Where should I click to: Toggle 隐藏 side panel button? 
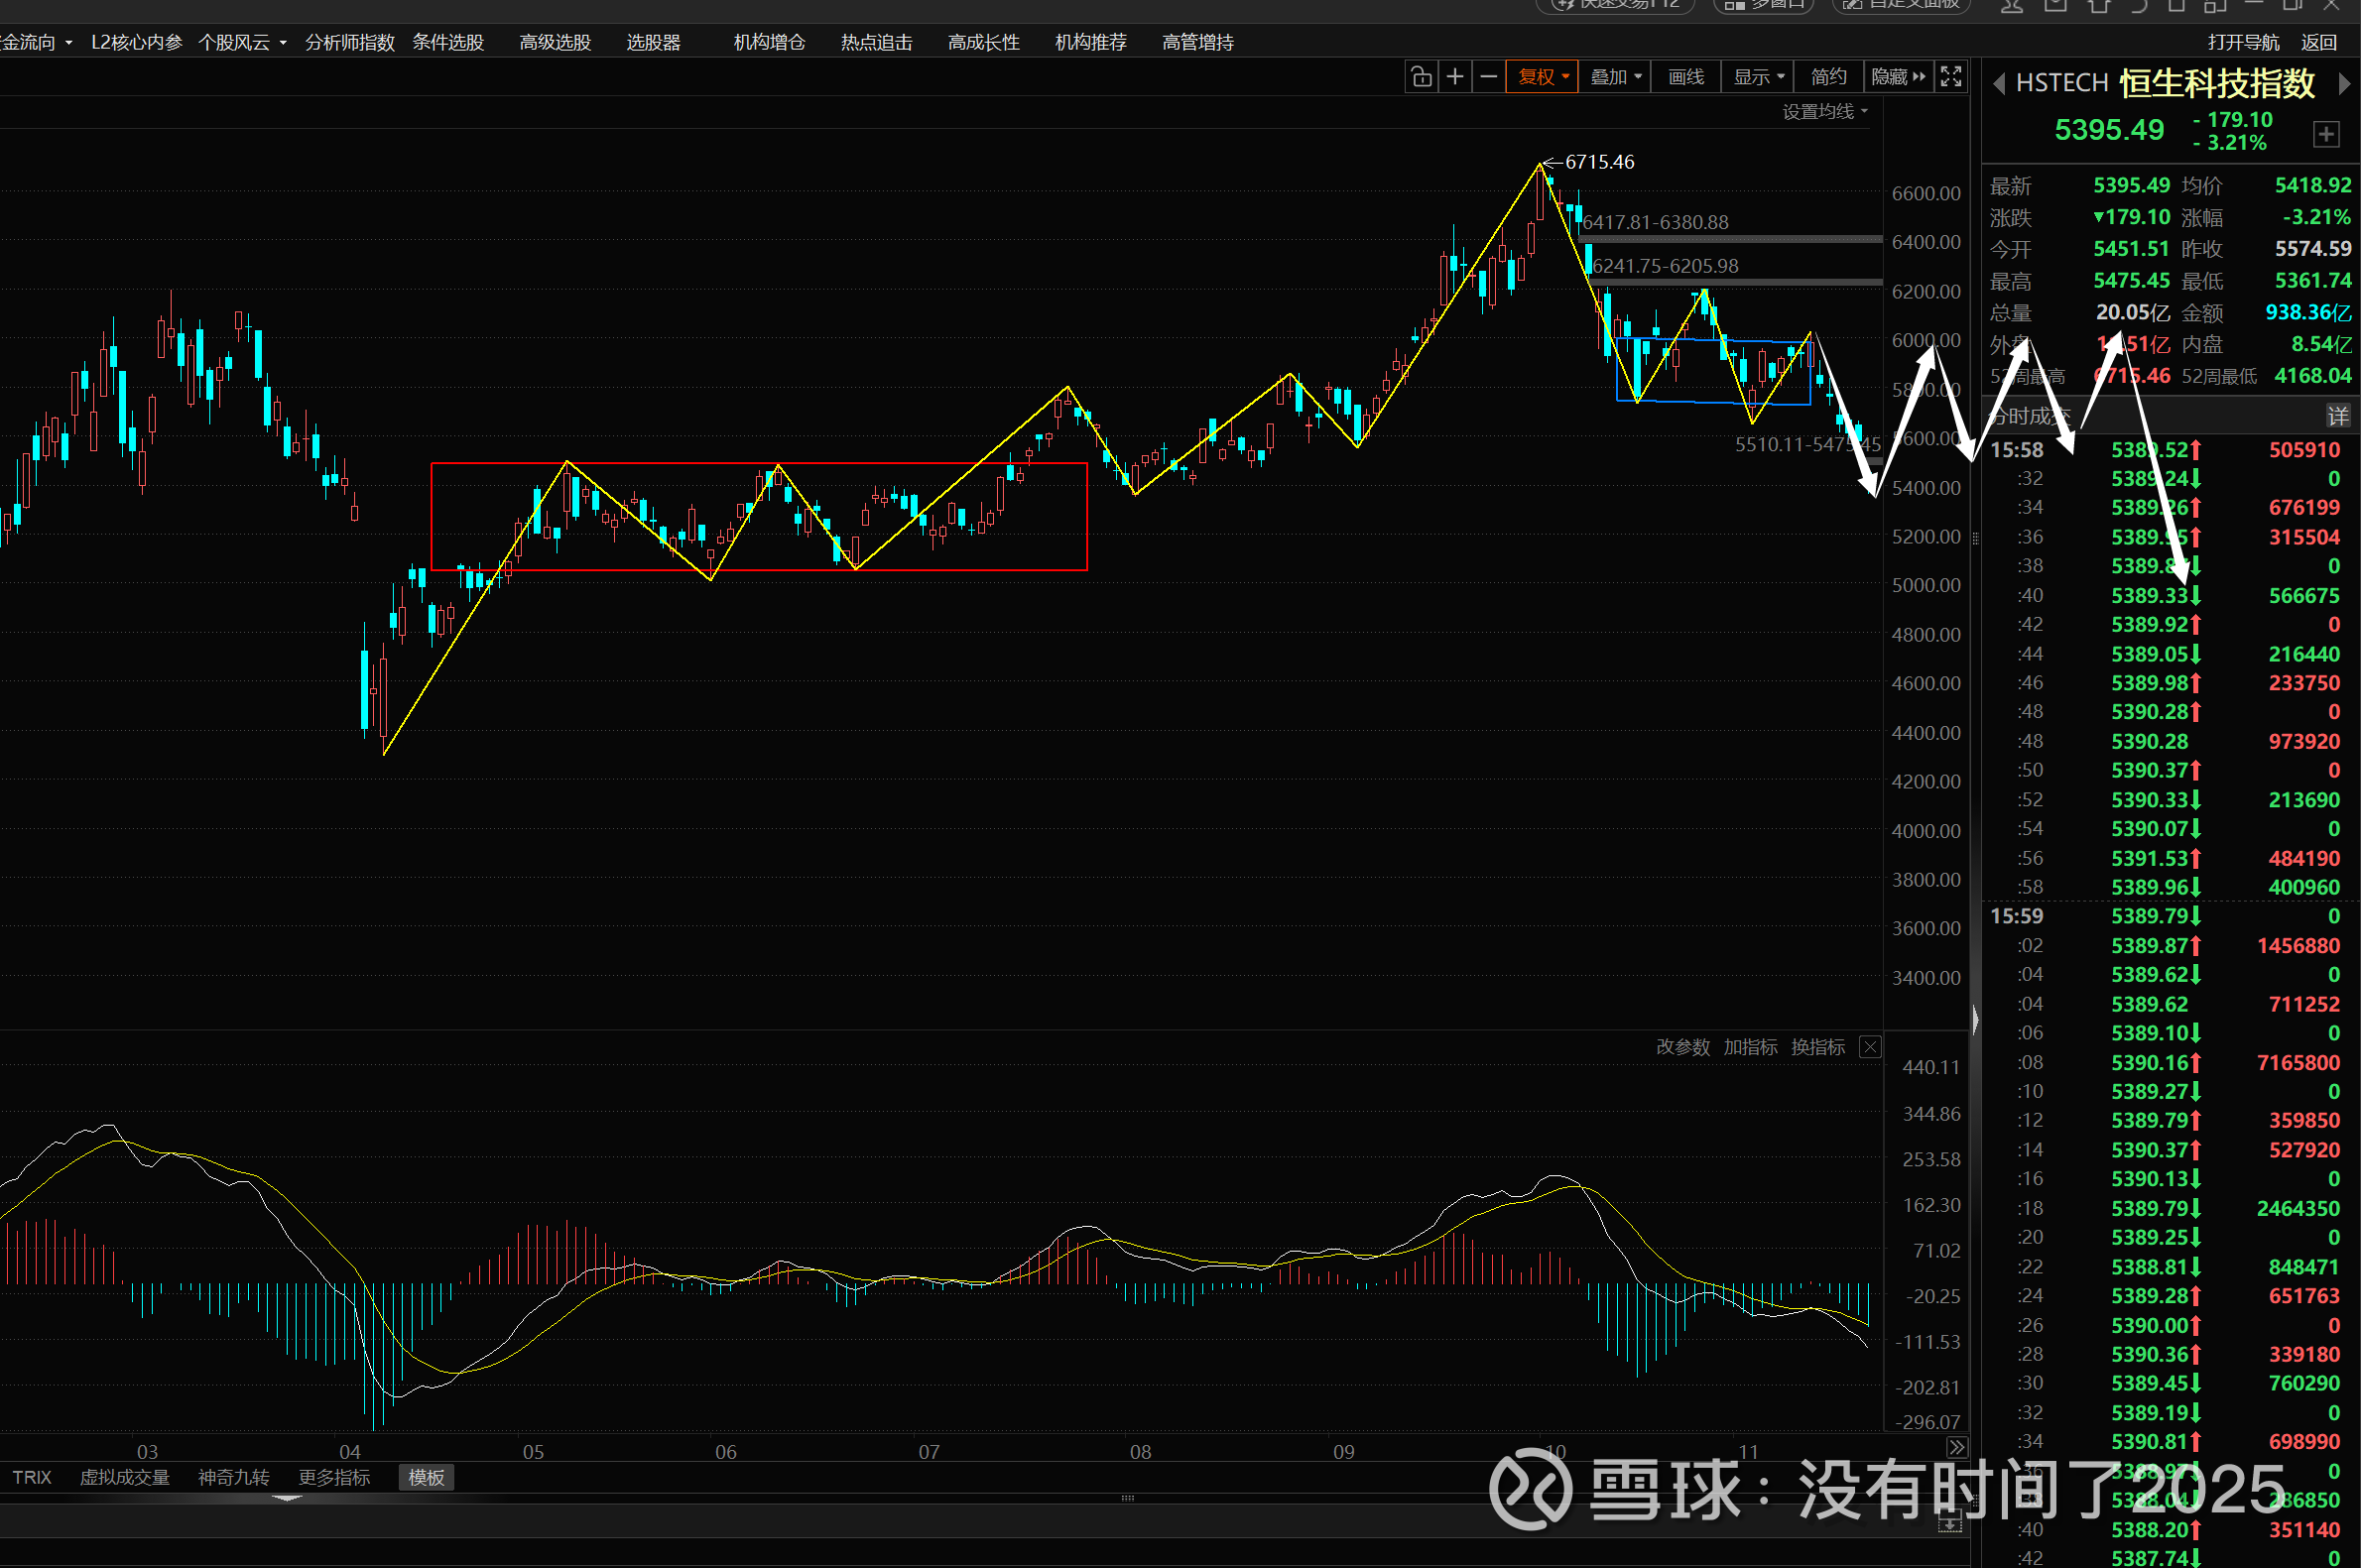pyautogui.click(x=1897, y=77)
